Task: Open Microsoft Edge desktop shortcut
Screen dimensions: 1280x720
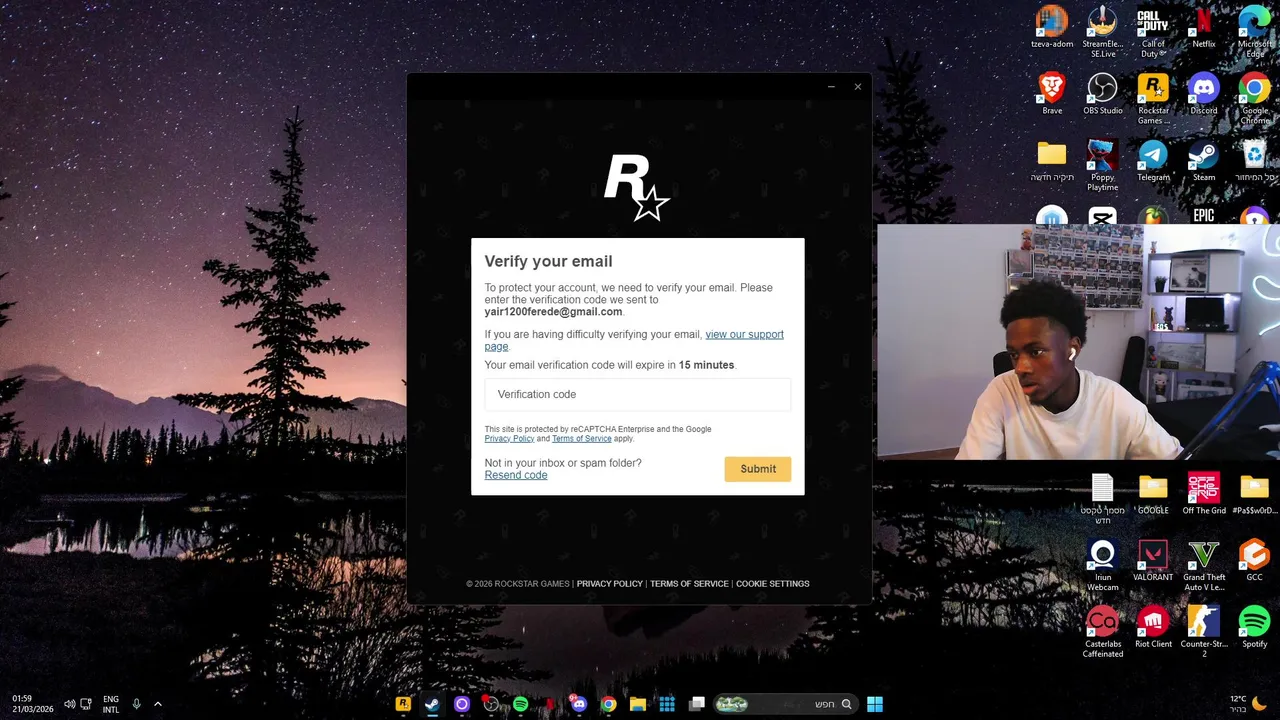Action: [1255, 30]
